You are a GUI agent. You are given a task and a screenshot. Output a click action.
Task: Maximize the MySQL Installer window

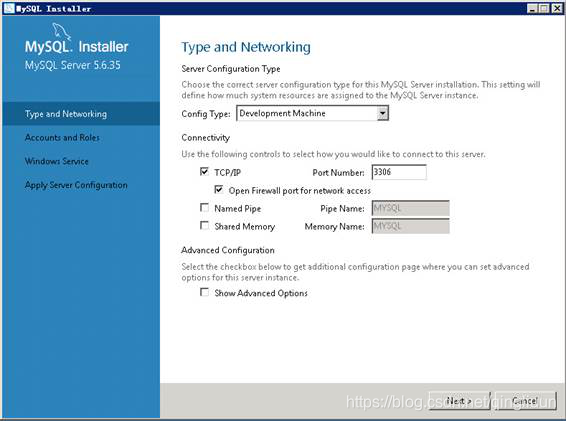544,8
